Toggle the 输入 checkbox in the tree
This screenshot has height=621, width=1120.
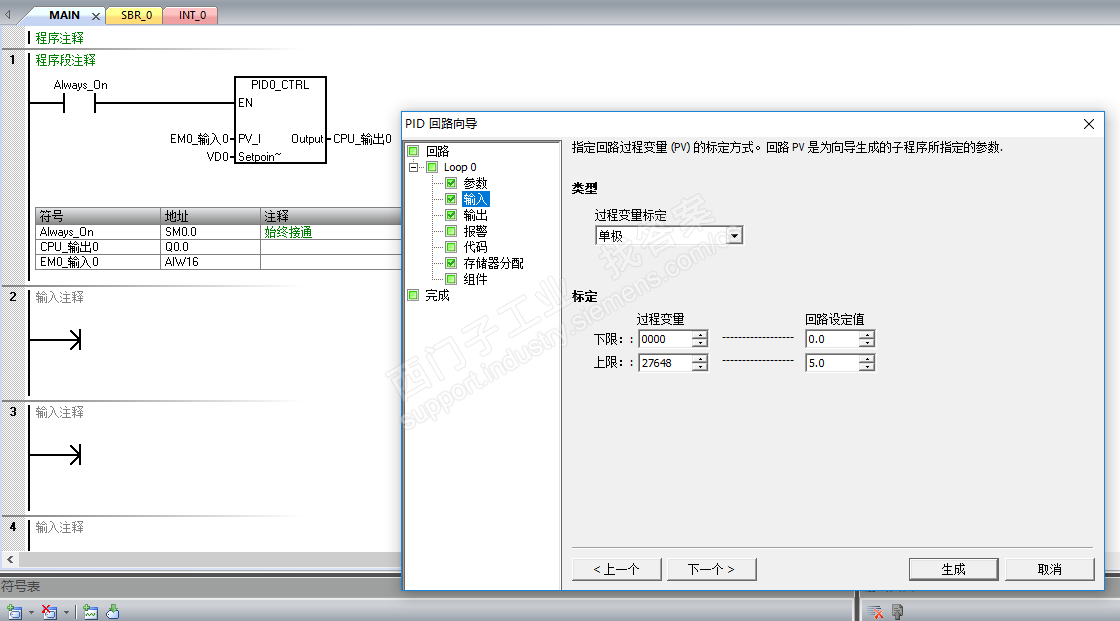451,199
